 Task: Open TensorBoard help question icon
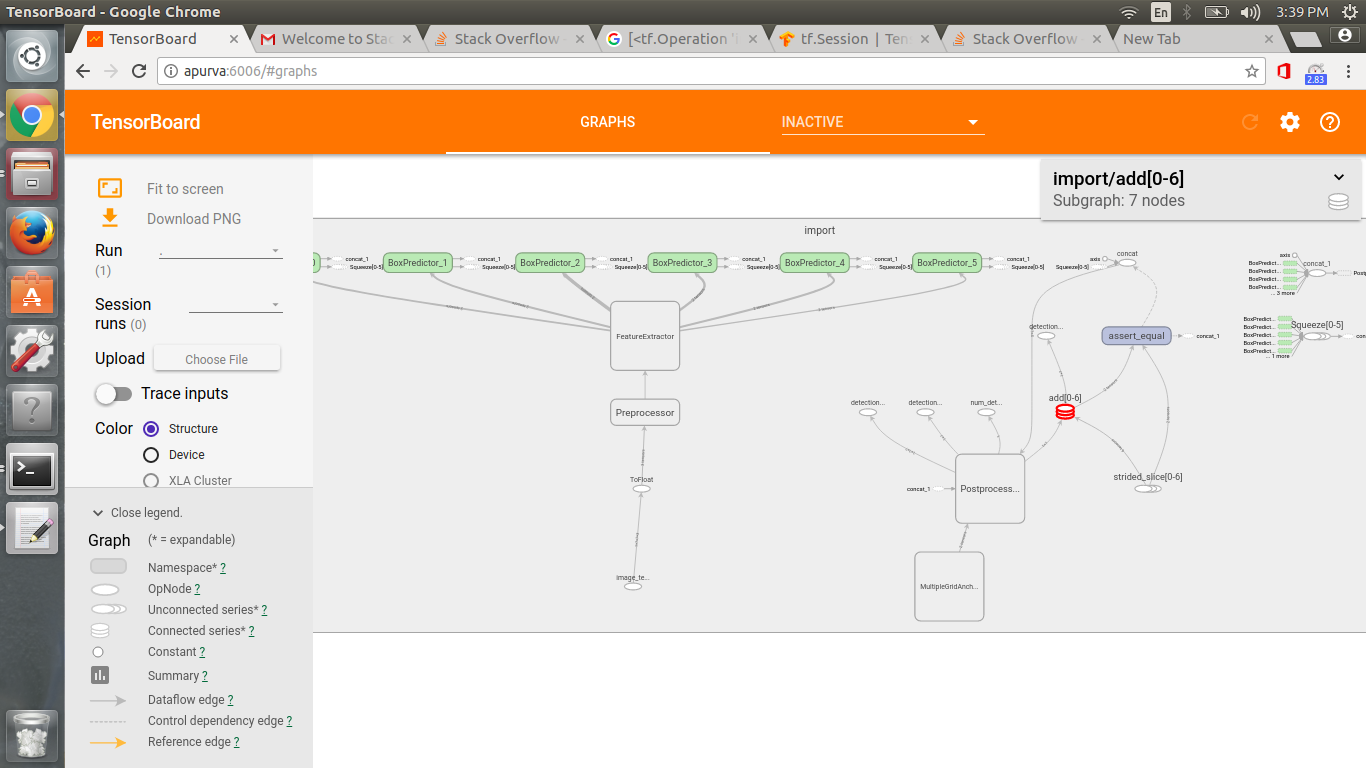(1330, 122)
